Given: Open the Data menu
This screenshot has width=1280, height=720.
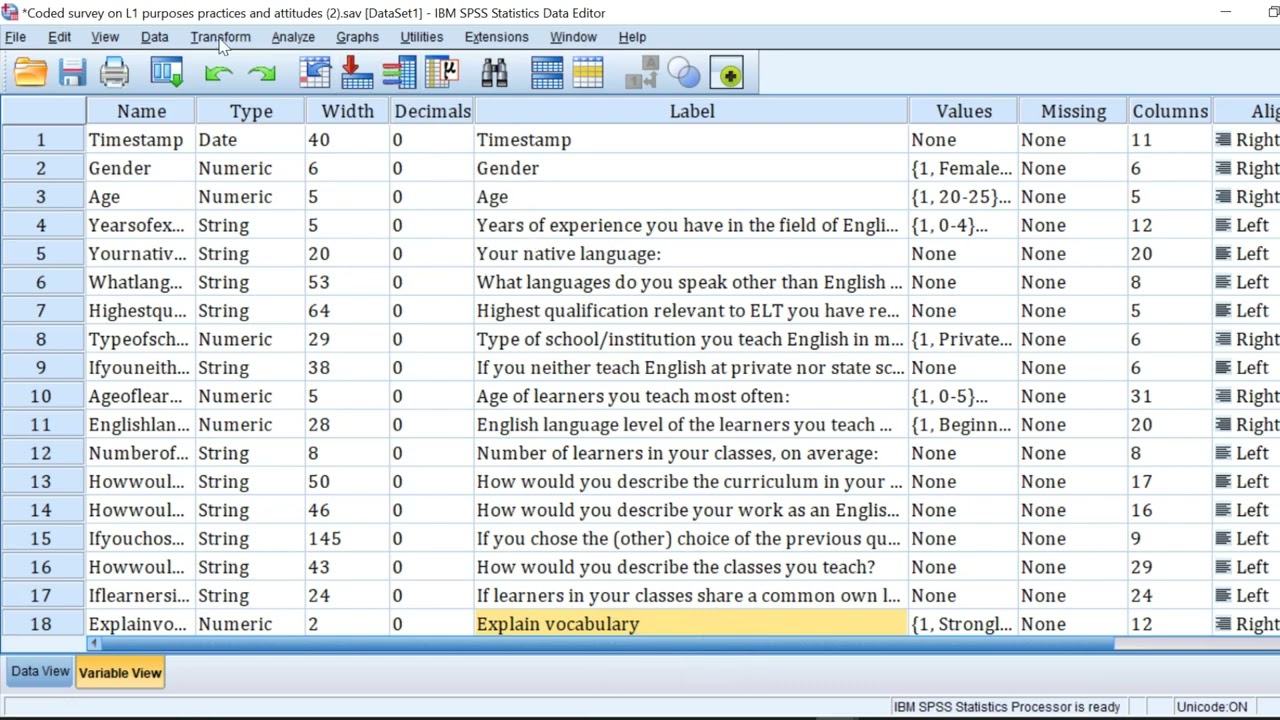Looking at the screenshot, I should [x=154, y=37].
